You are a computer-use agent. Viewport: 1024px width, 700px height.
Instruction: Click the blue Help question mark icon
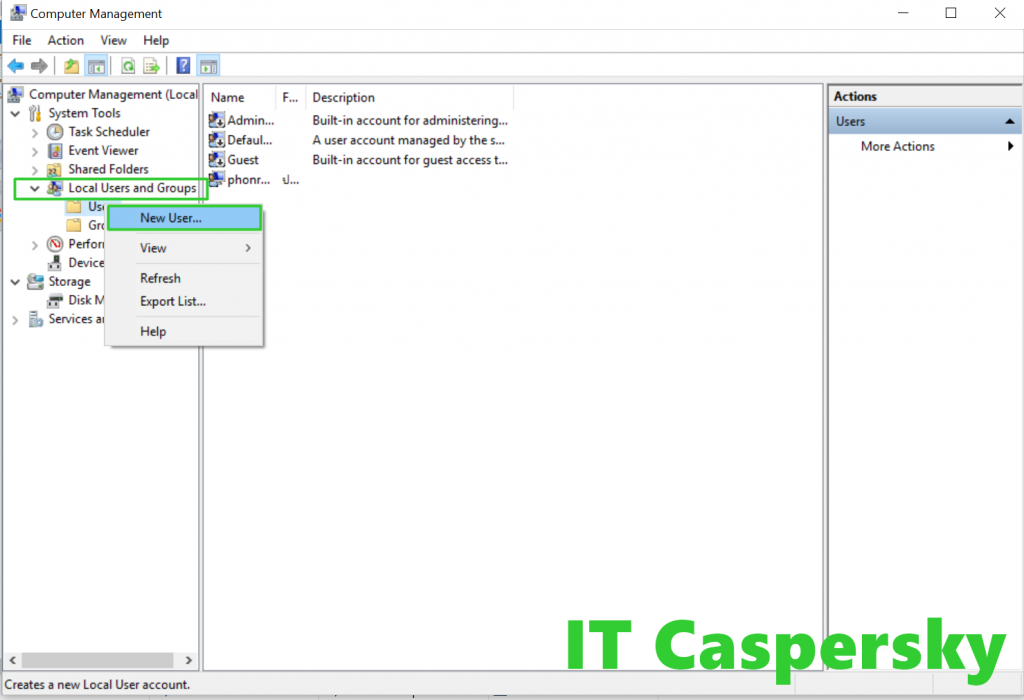click(x=184, y=66)
